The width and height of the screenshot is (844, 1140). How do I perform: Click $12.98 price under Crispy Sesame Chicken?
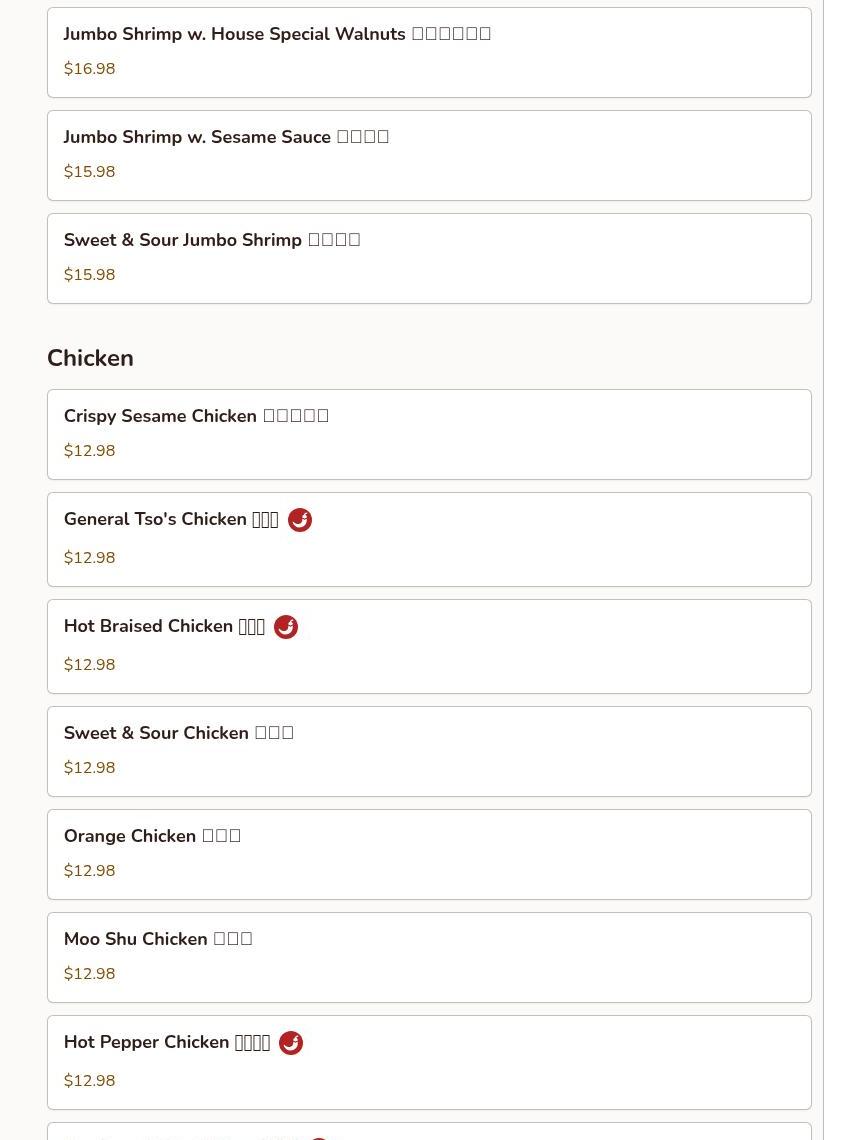tap(89, 450)
